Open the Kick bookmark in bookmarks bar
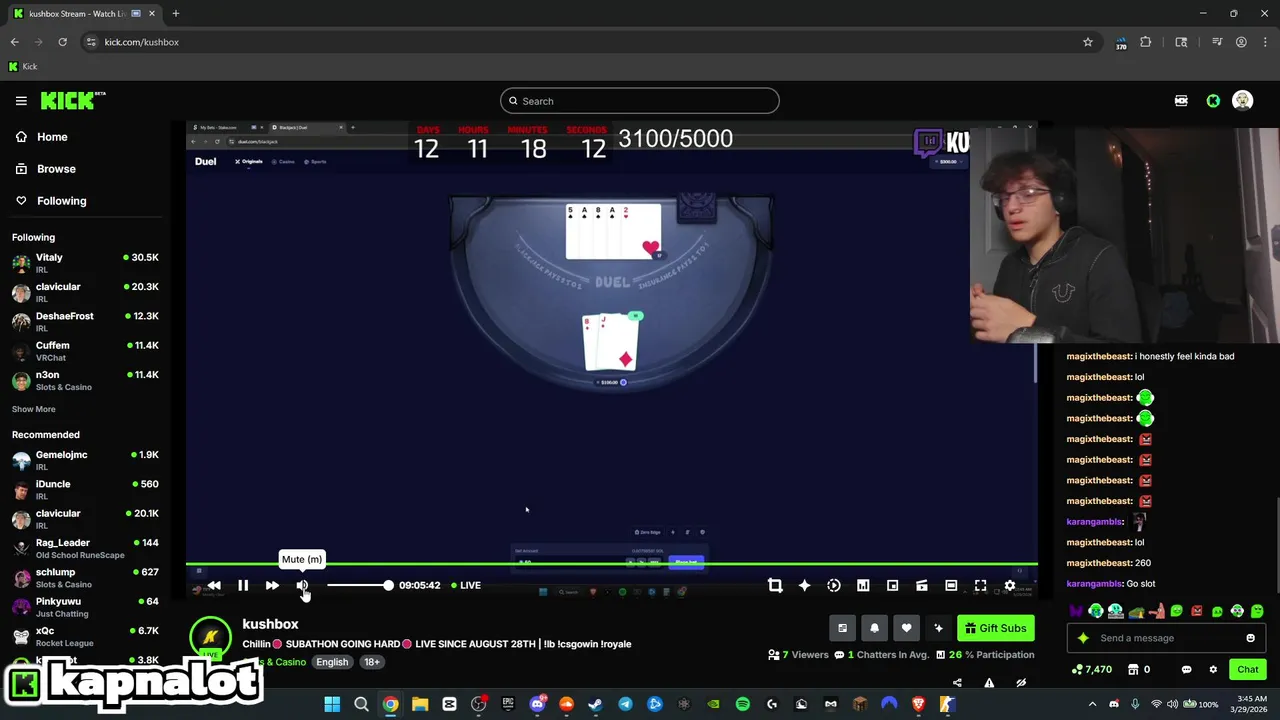 [23, 67]
